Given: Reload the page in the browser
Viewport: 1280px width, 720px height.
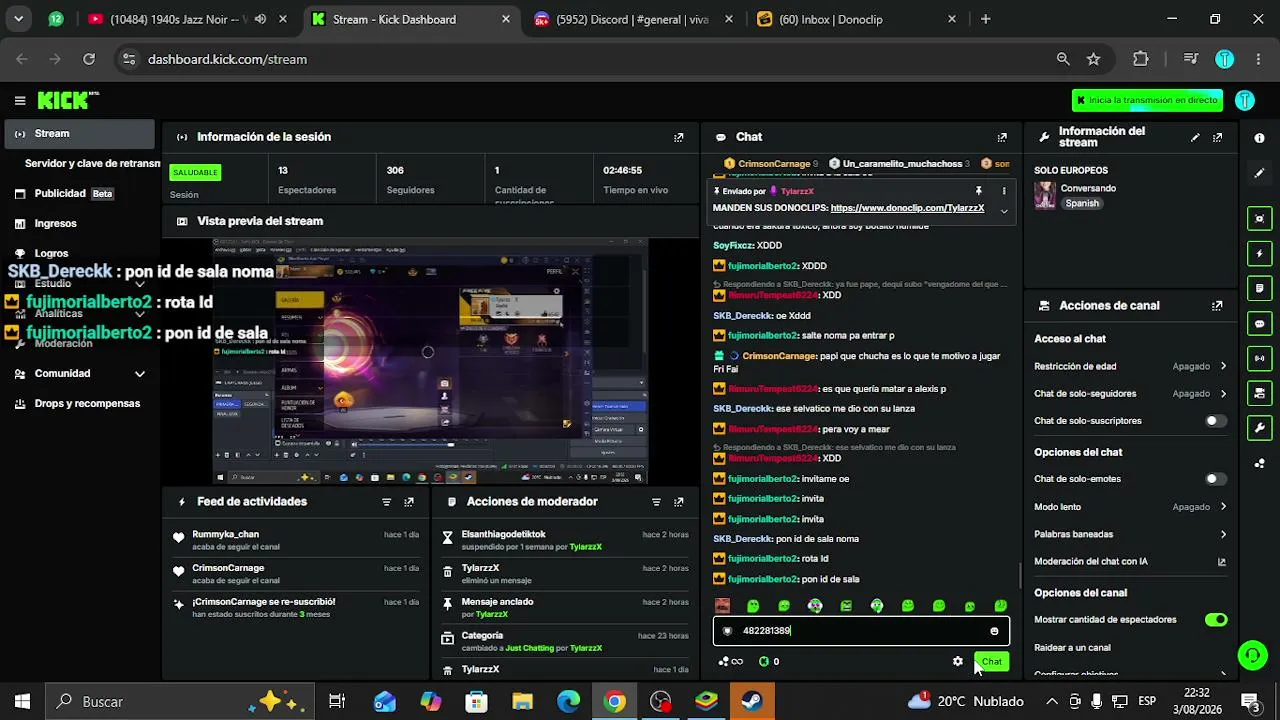Looking at the screenshot, I should coord(89,59).
